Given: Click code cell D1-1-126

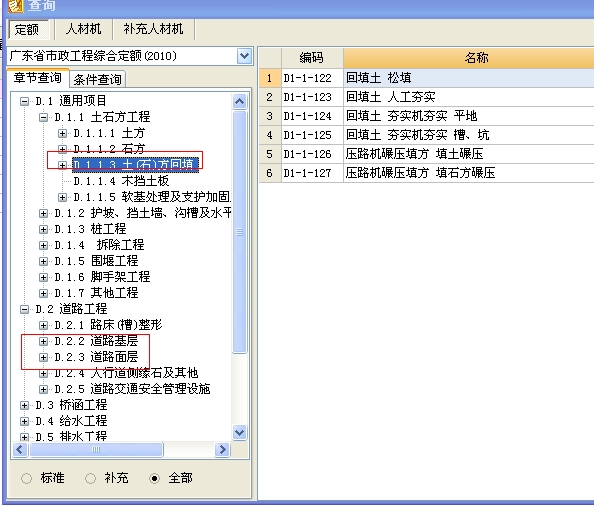Looking at the screenshot, I should point(312,154).
